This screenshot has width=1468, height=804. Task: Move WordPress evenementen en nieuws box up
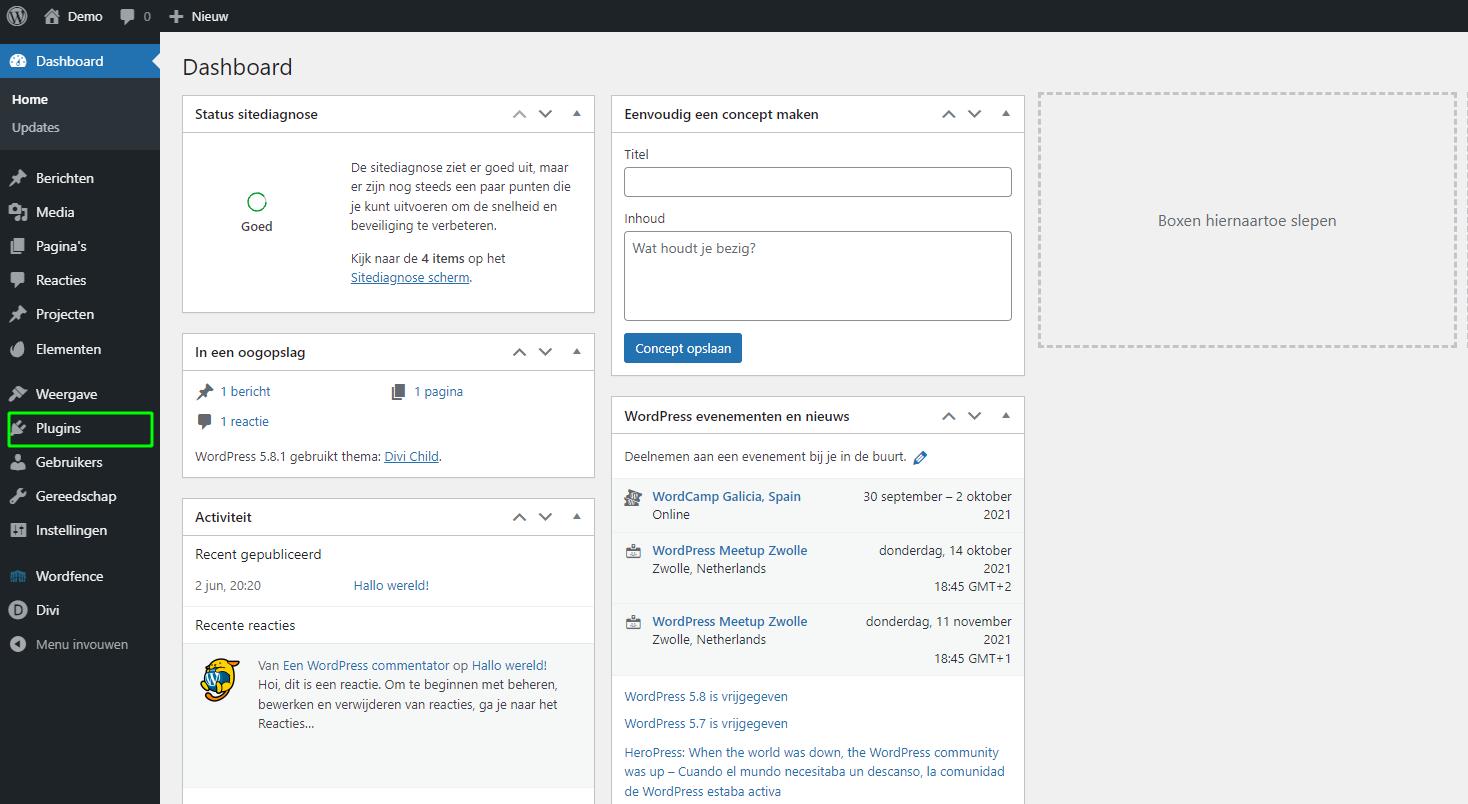(x=948, y=416)
